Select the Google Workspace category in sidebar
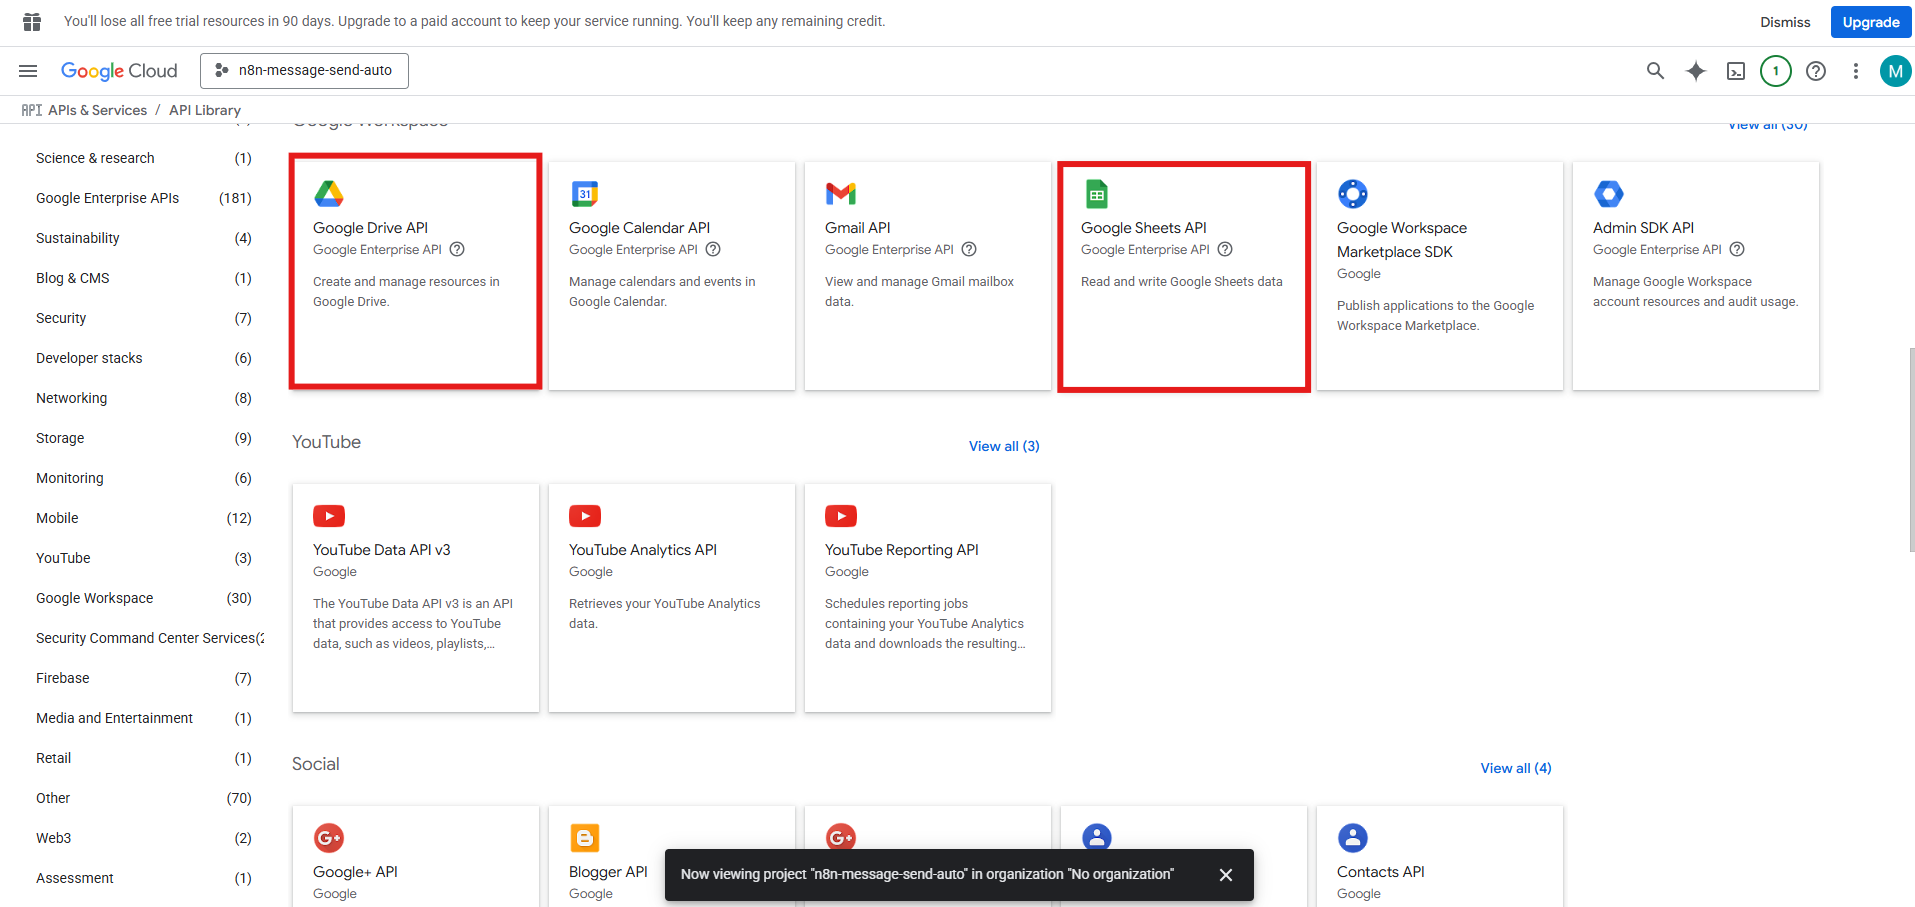This screenshot has height=907, width=1915. point(94,598)
